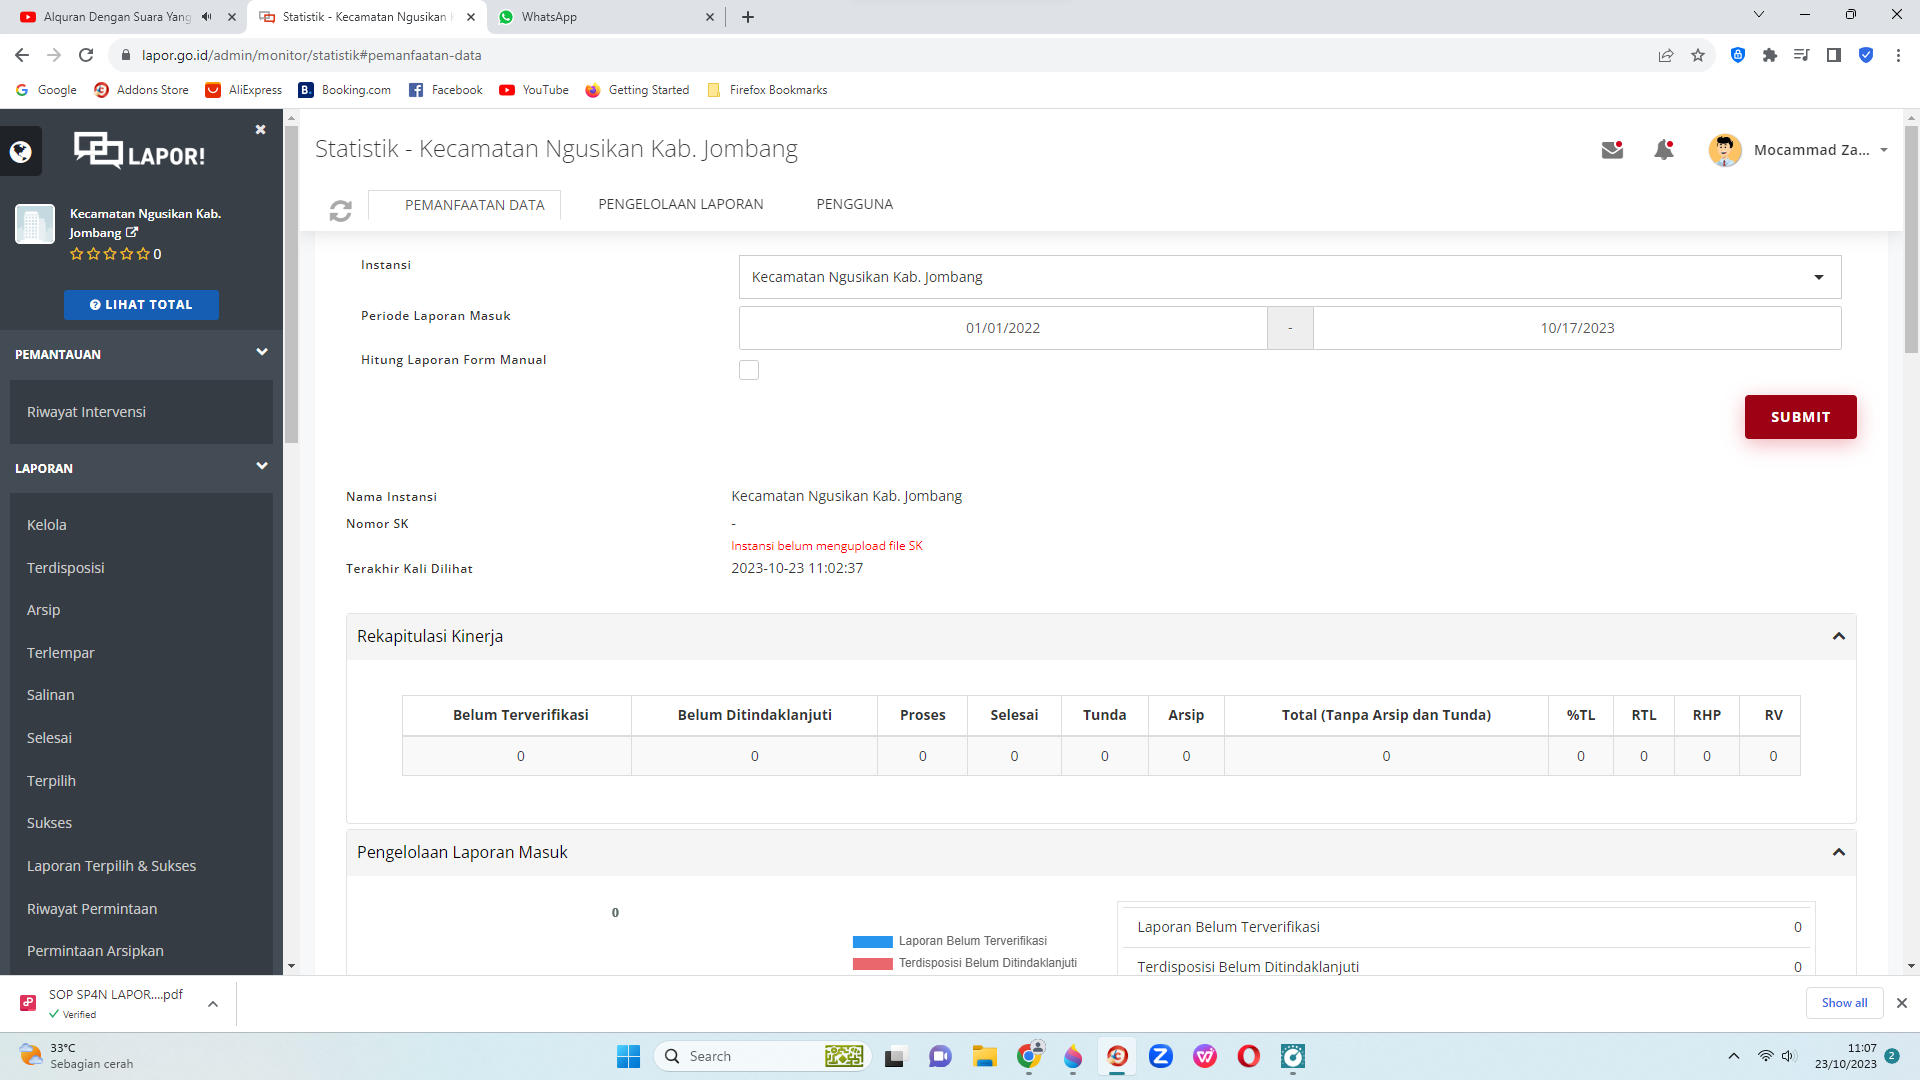Image resolution: width=1920 pixels, height=1080 pixels.
Task: Click the LIHAT TOTAL button
Action: point(141,305)
